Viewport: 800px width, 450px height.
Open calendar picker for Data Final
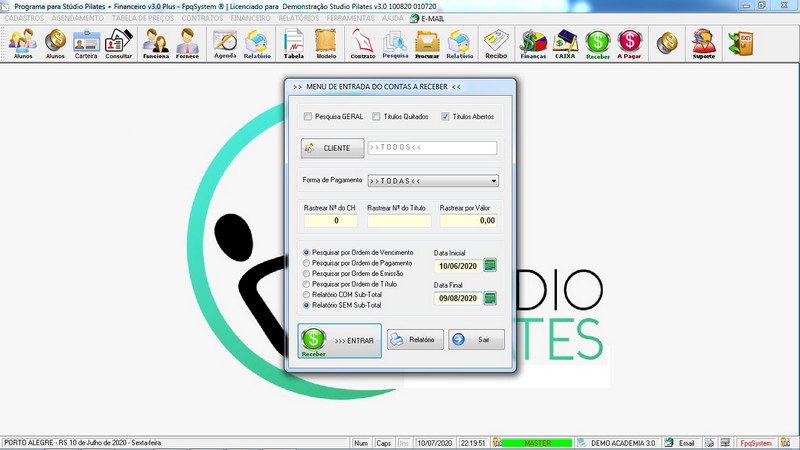490,298
